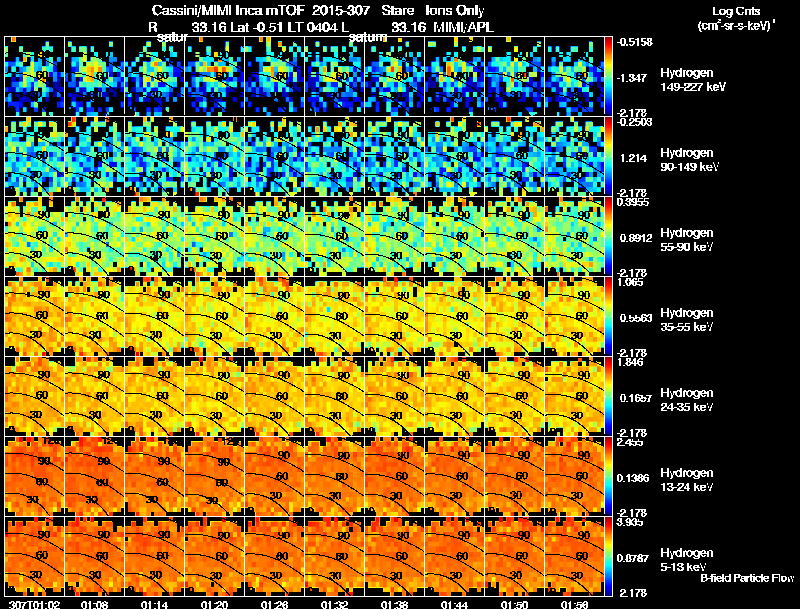The width and height of the screenshot is (800, 609).
Task: Click the 01:38 time label
Action: point(394,604)
